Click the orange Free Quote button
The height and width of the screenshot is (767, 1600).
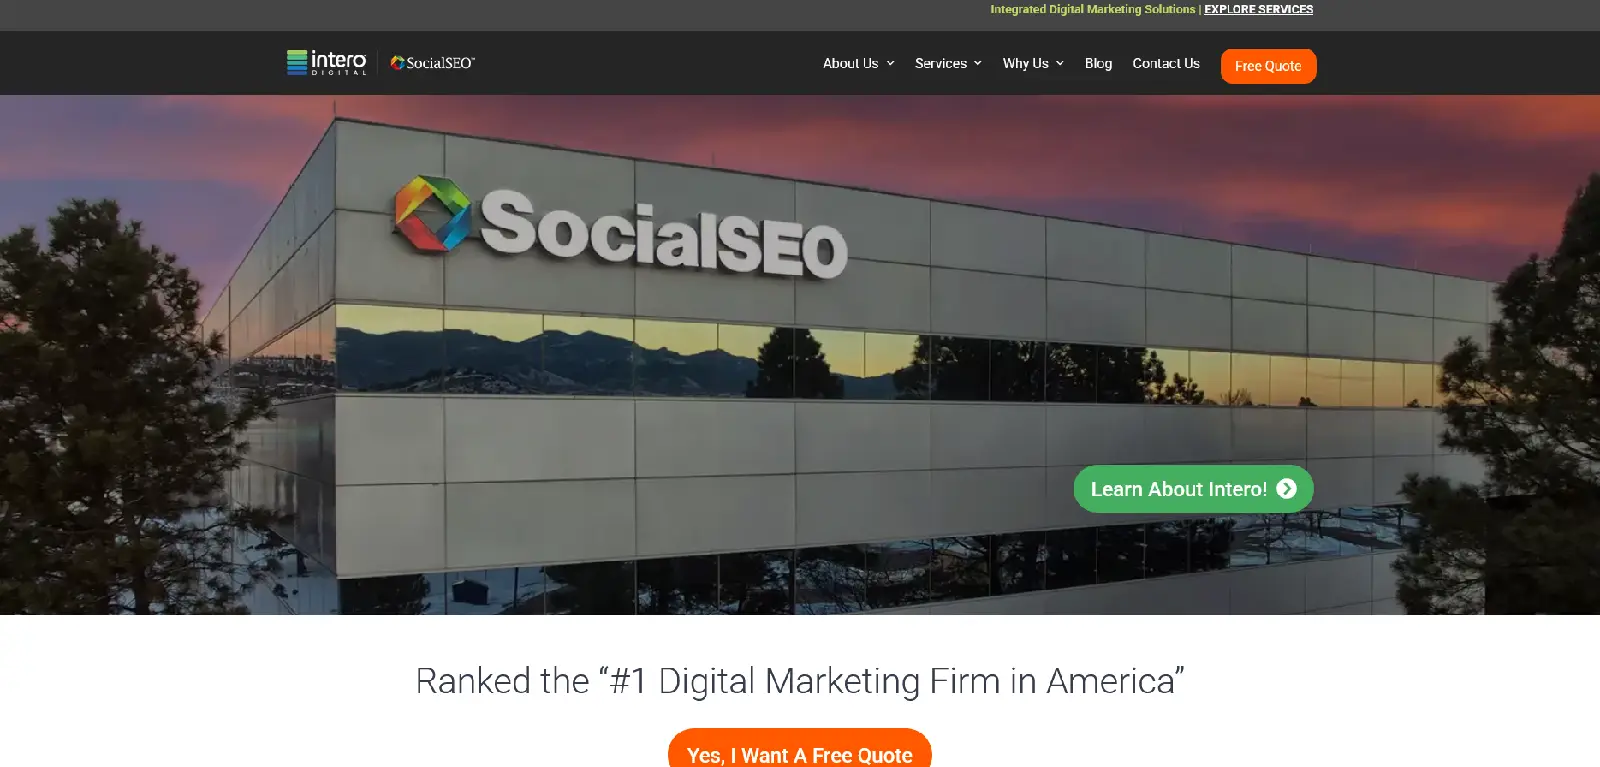1268,66
